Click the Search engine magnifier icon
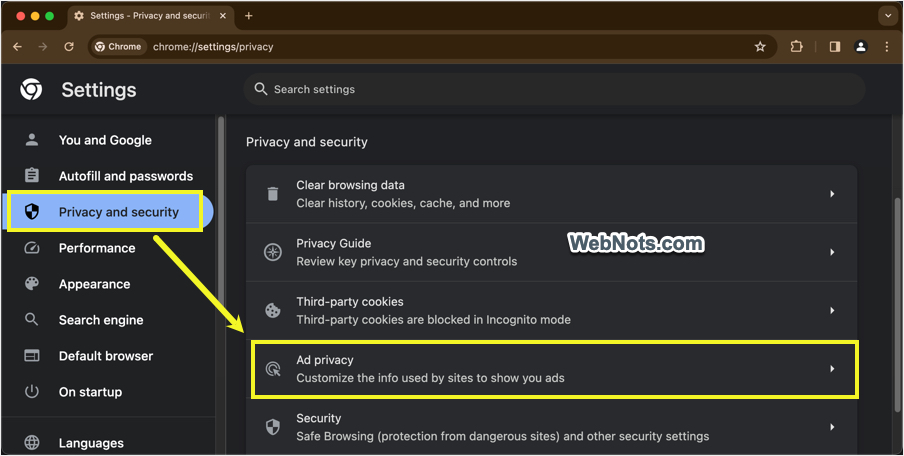The width and height of the screenshot is (904, 456). pyautogui.click(x=32, y=319)
